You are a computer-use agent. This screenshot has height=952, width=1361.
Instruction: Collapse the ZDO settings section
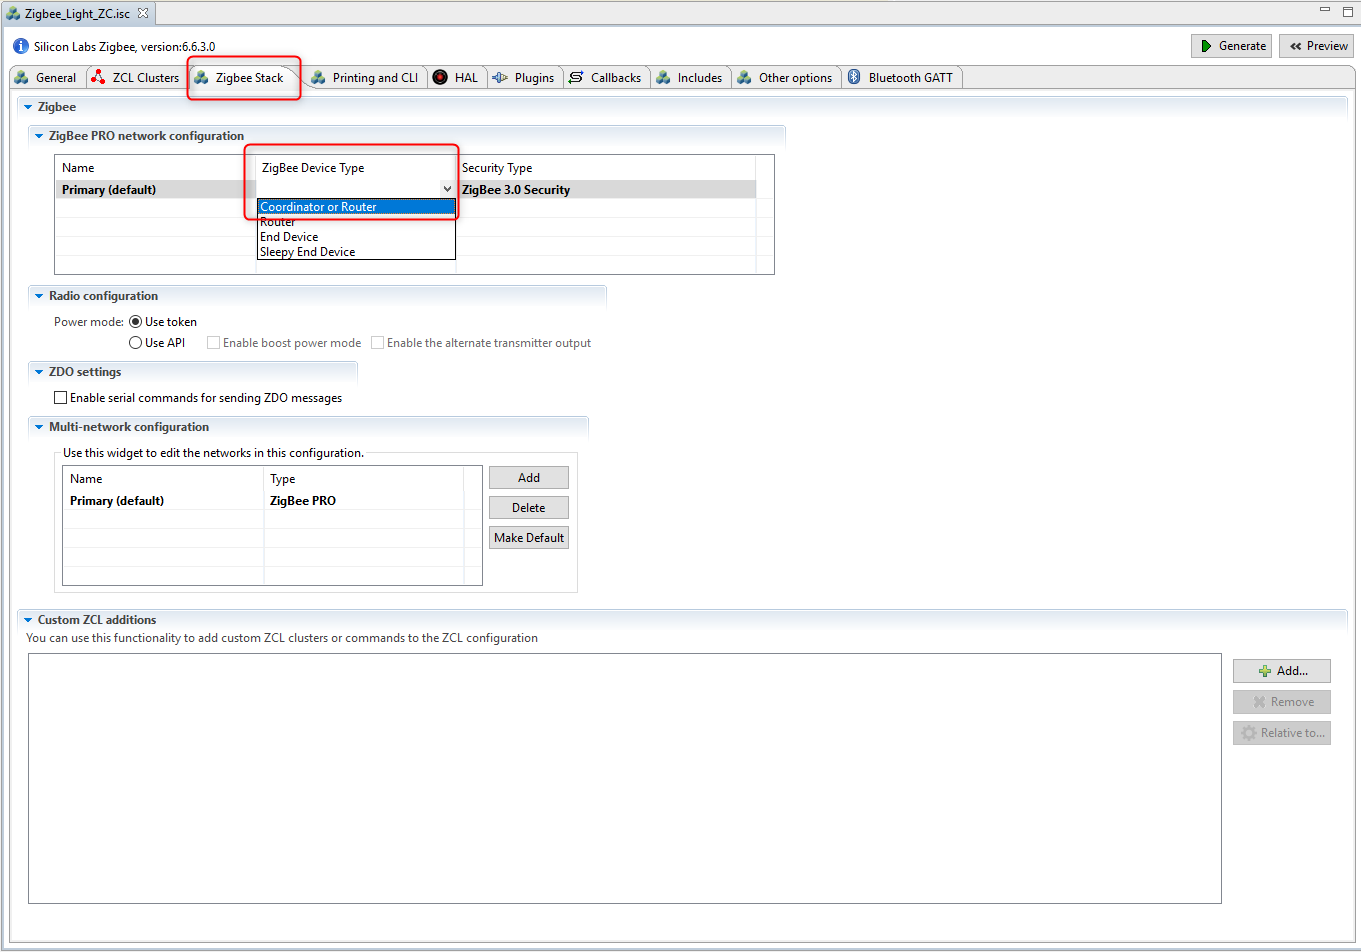click(39, 372)
